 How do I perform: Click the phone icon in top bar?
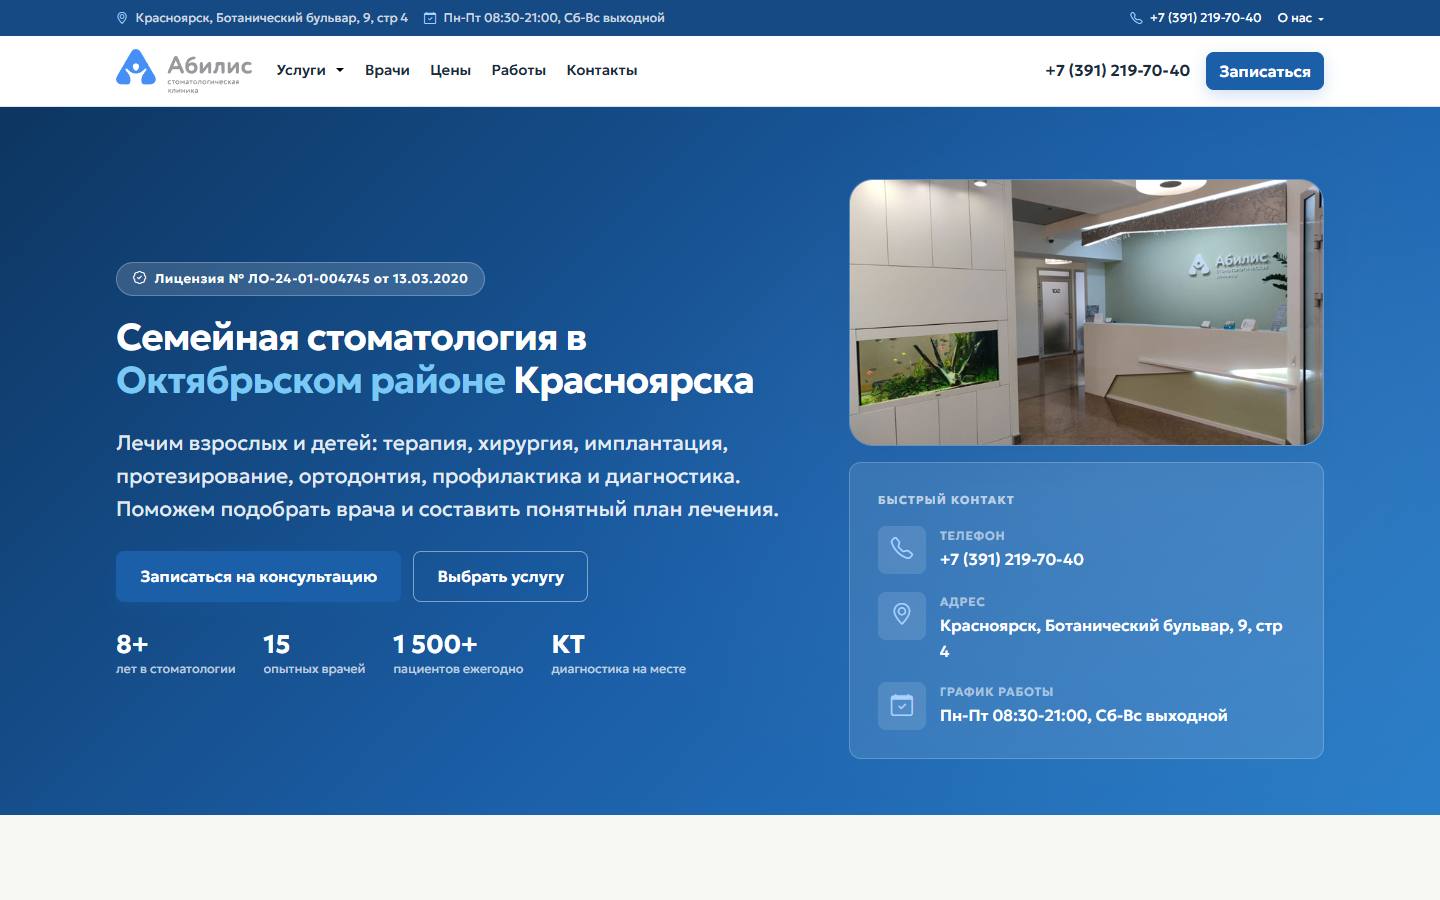pyautogui.click(x=1136, y=18)
